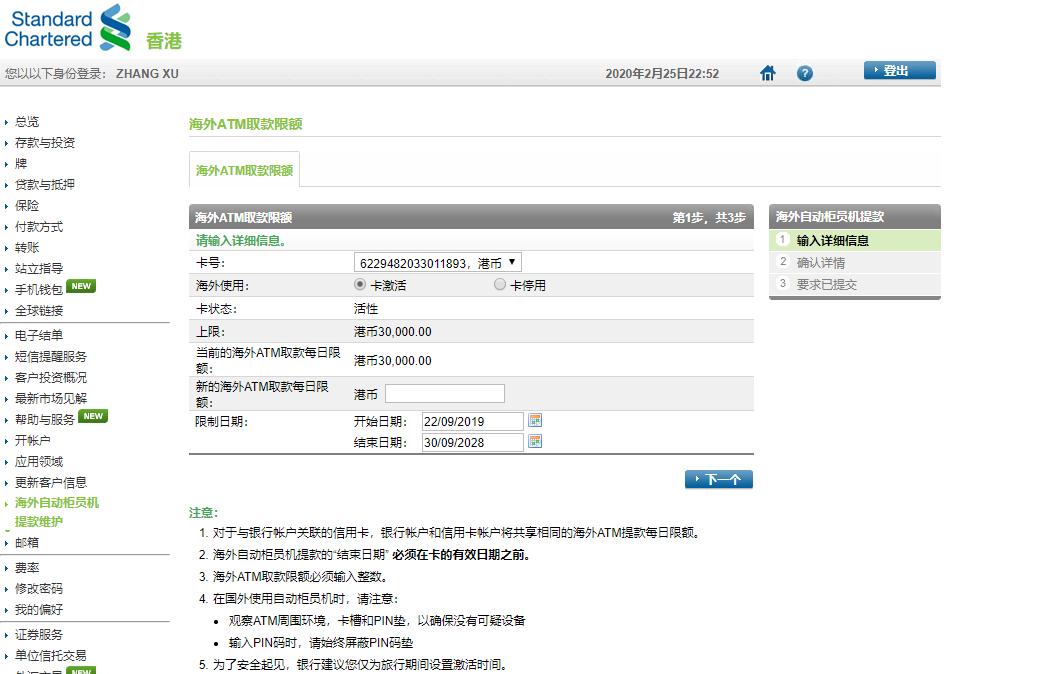Click the 开始日期 date field showing 22/09/2019

[472, 420]
